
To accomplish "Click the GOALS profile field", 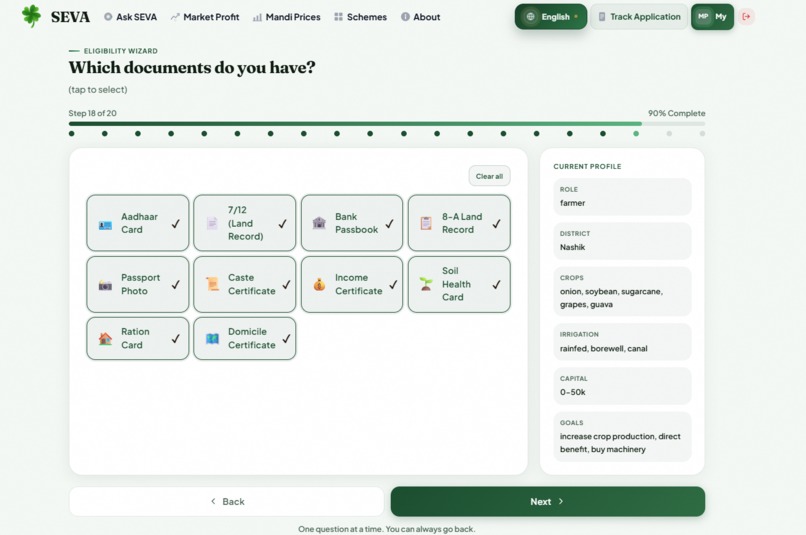I will [x=622, y=436].
